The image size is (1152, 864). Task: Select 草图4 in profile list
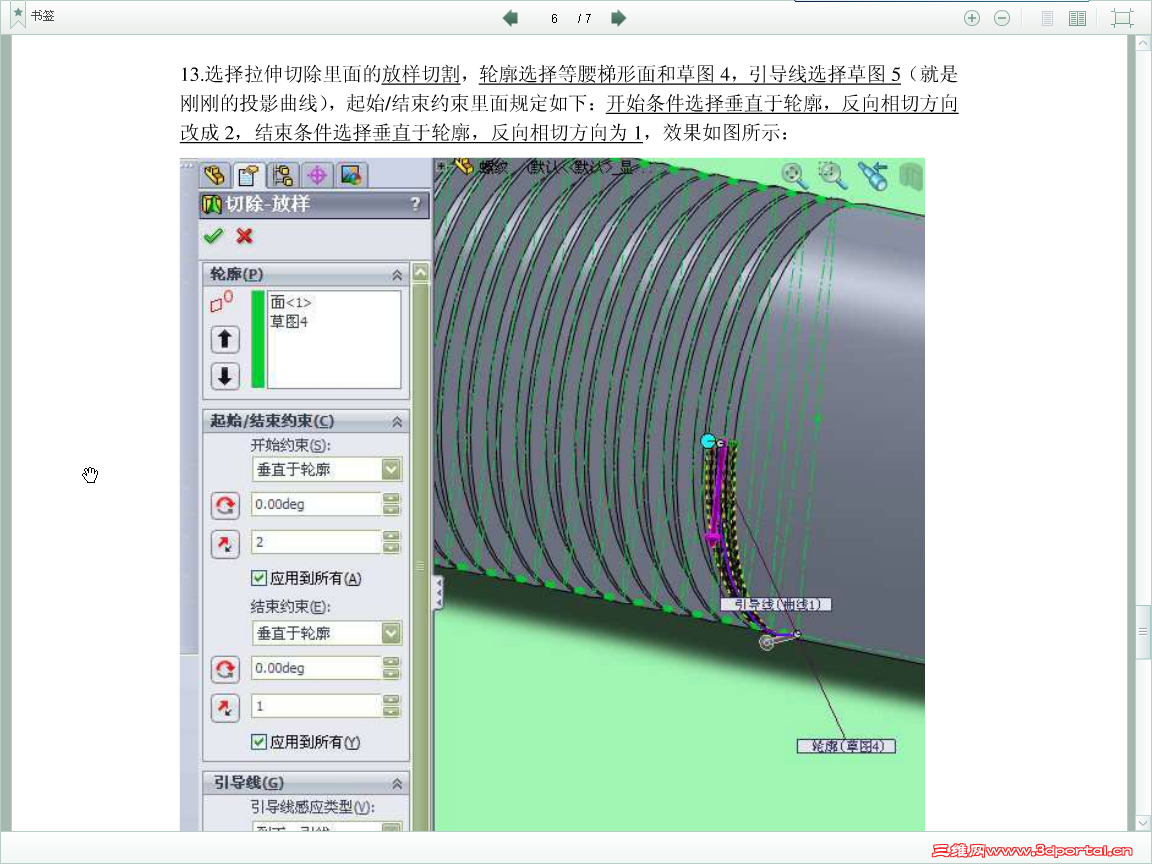click(x=289, y=321)
